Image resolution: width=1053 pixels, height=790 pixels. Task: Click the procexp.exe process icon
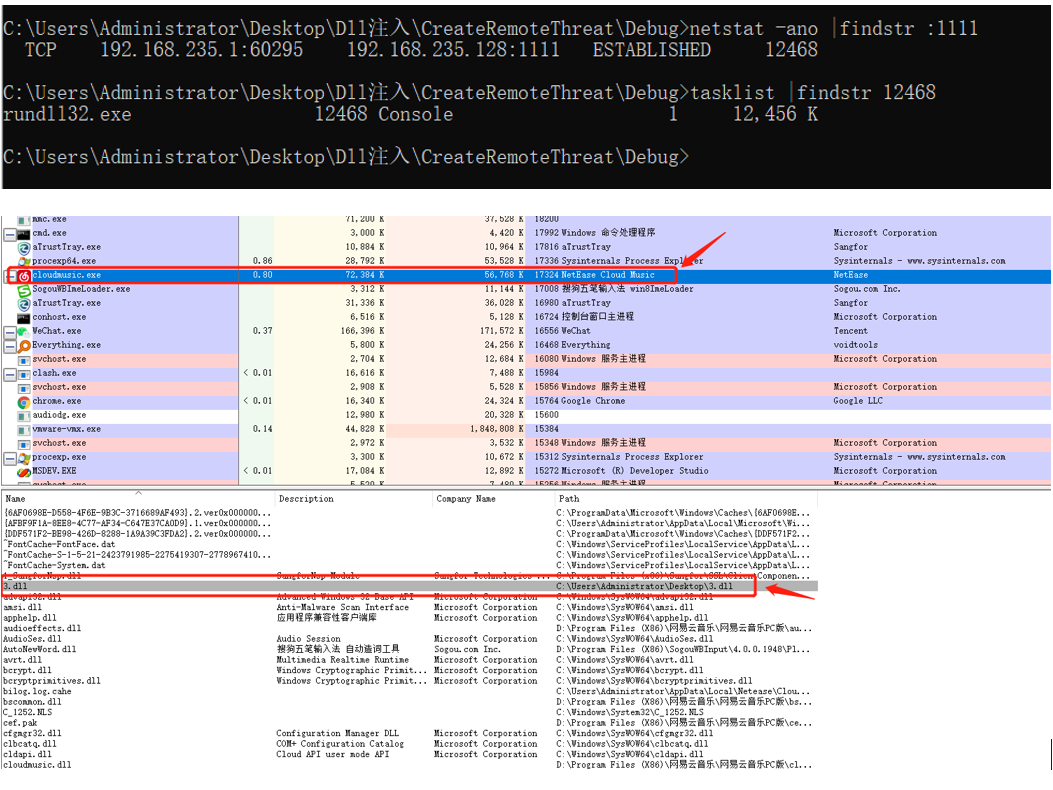coord(24,457)
